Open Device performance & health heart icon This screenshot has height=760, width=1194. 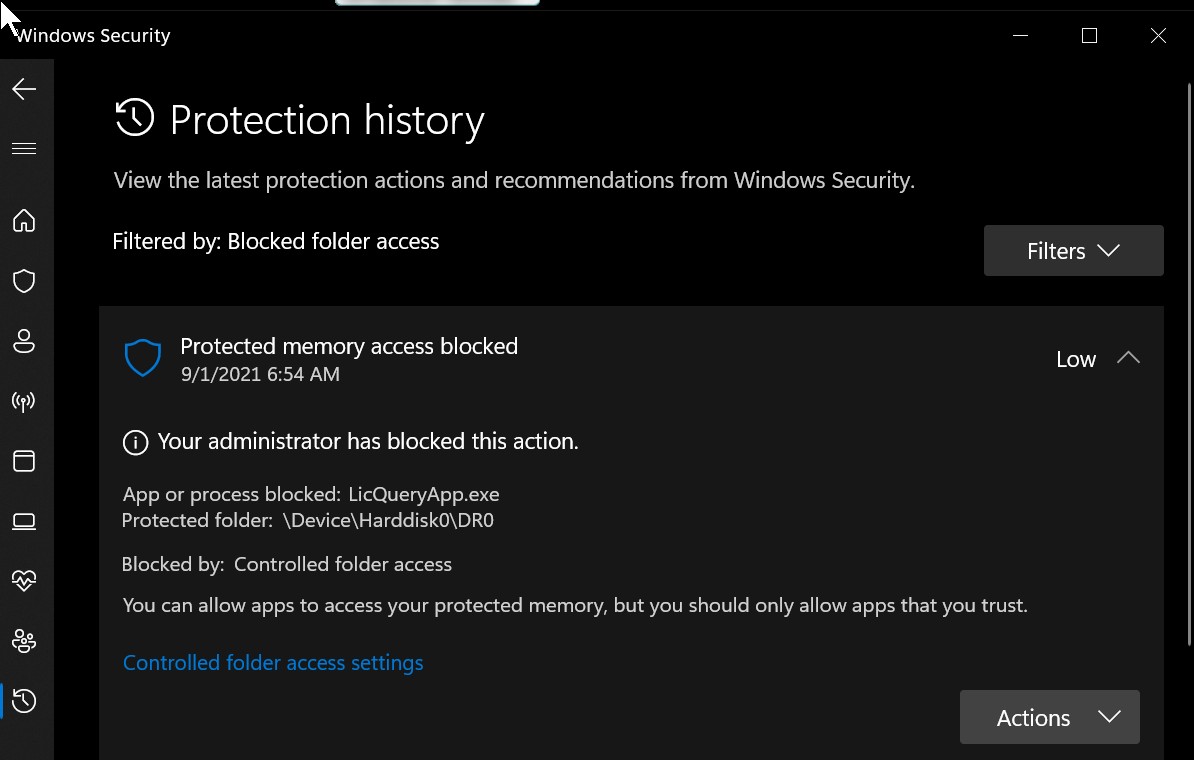[24, 581]
